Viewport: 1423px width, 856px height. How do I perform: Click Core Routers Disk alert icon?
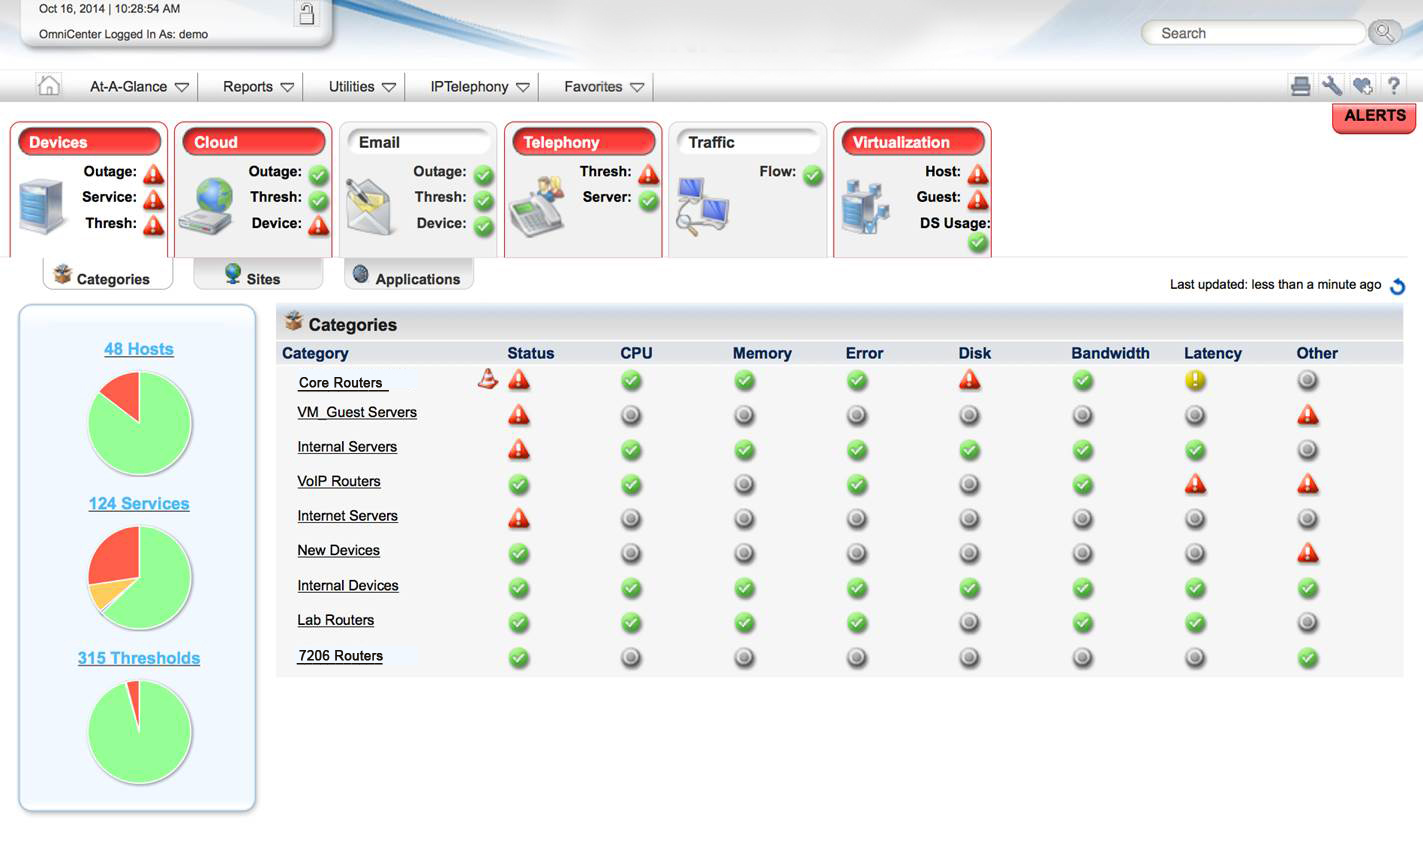969,380
